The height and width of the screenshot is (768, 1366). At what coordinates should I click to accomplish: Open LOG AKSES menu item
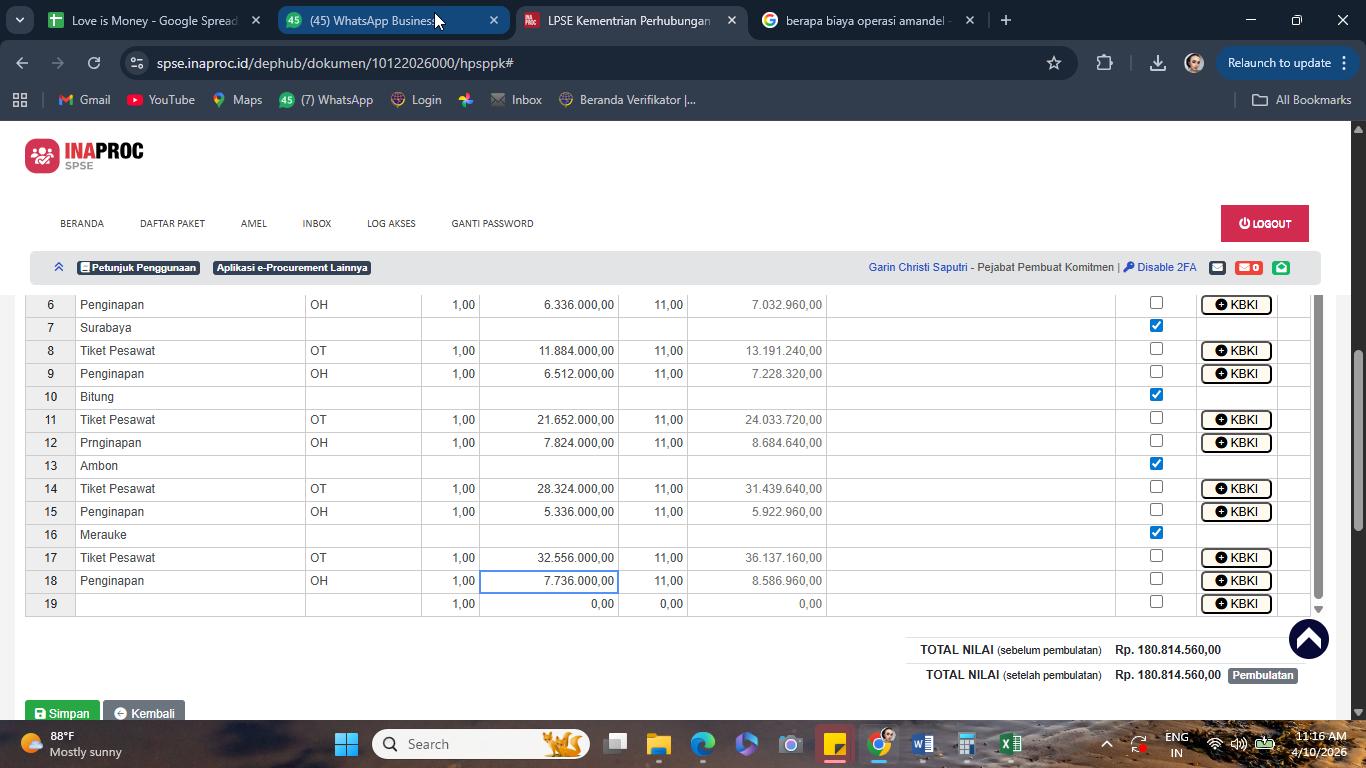click(391, 223)
